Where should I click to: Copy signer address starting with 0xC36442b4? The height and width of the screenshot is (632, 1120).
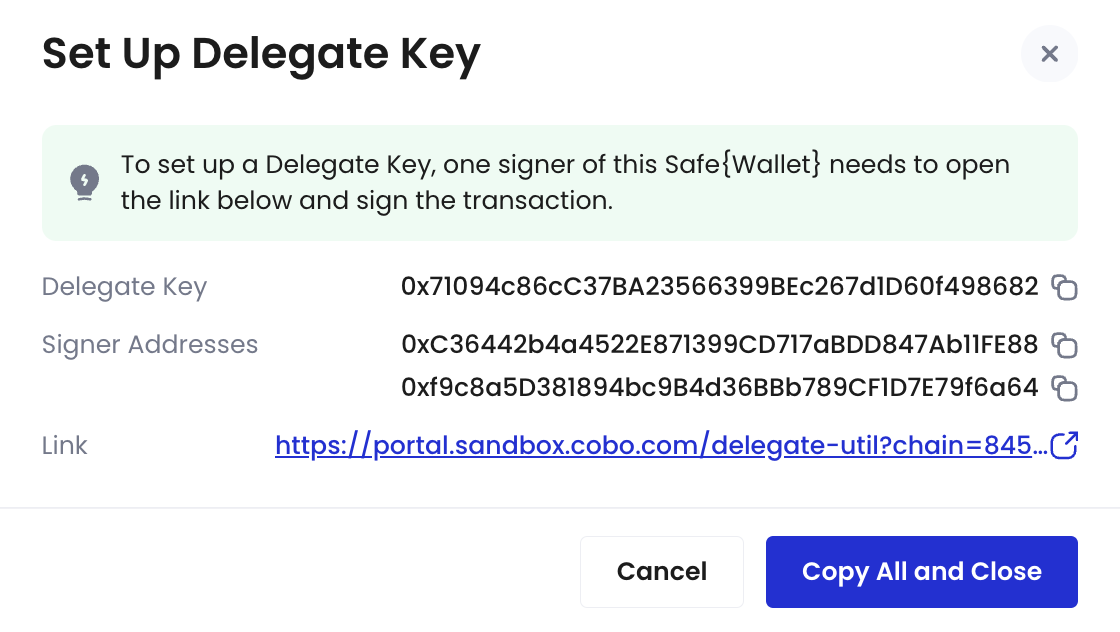1064,345
